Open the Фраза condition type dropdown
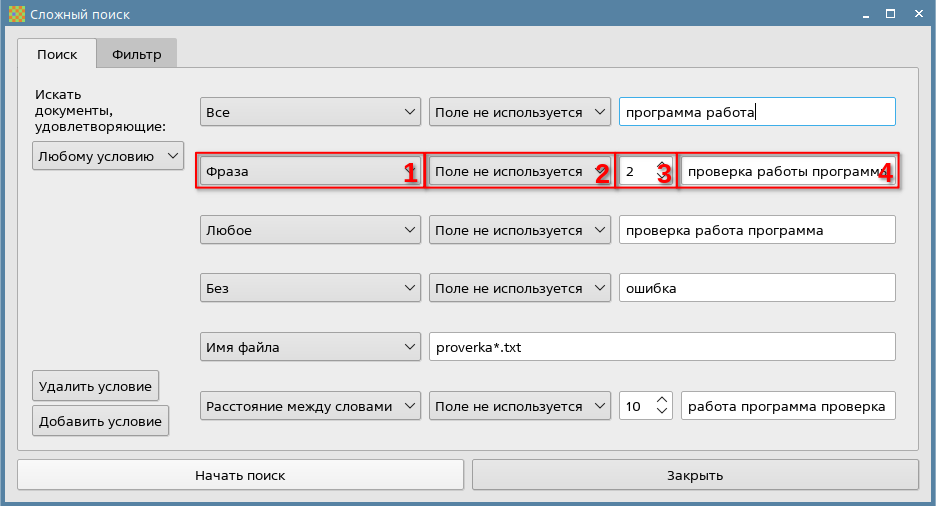This screenshot has height=506, width=936. click(x=310, y=171)
